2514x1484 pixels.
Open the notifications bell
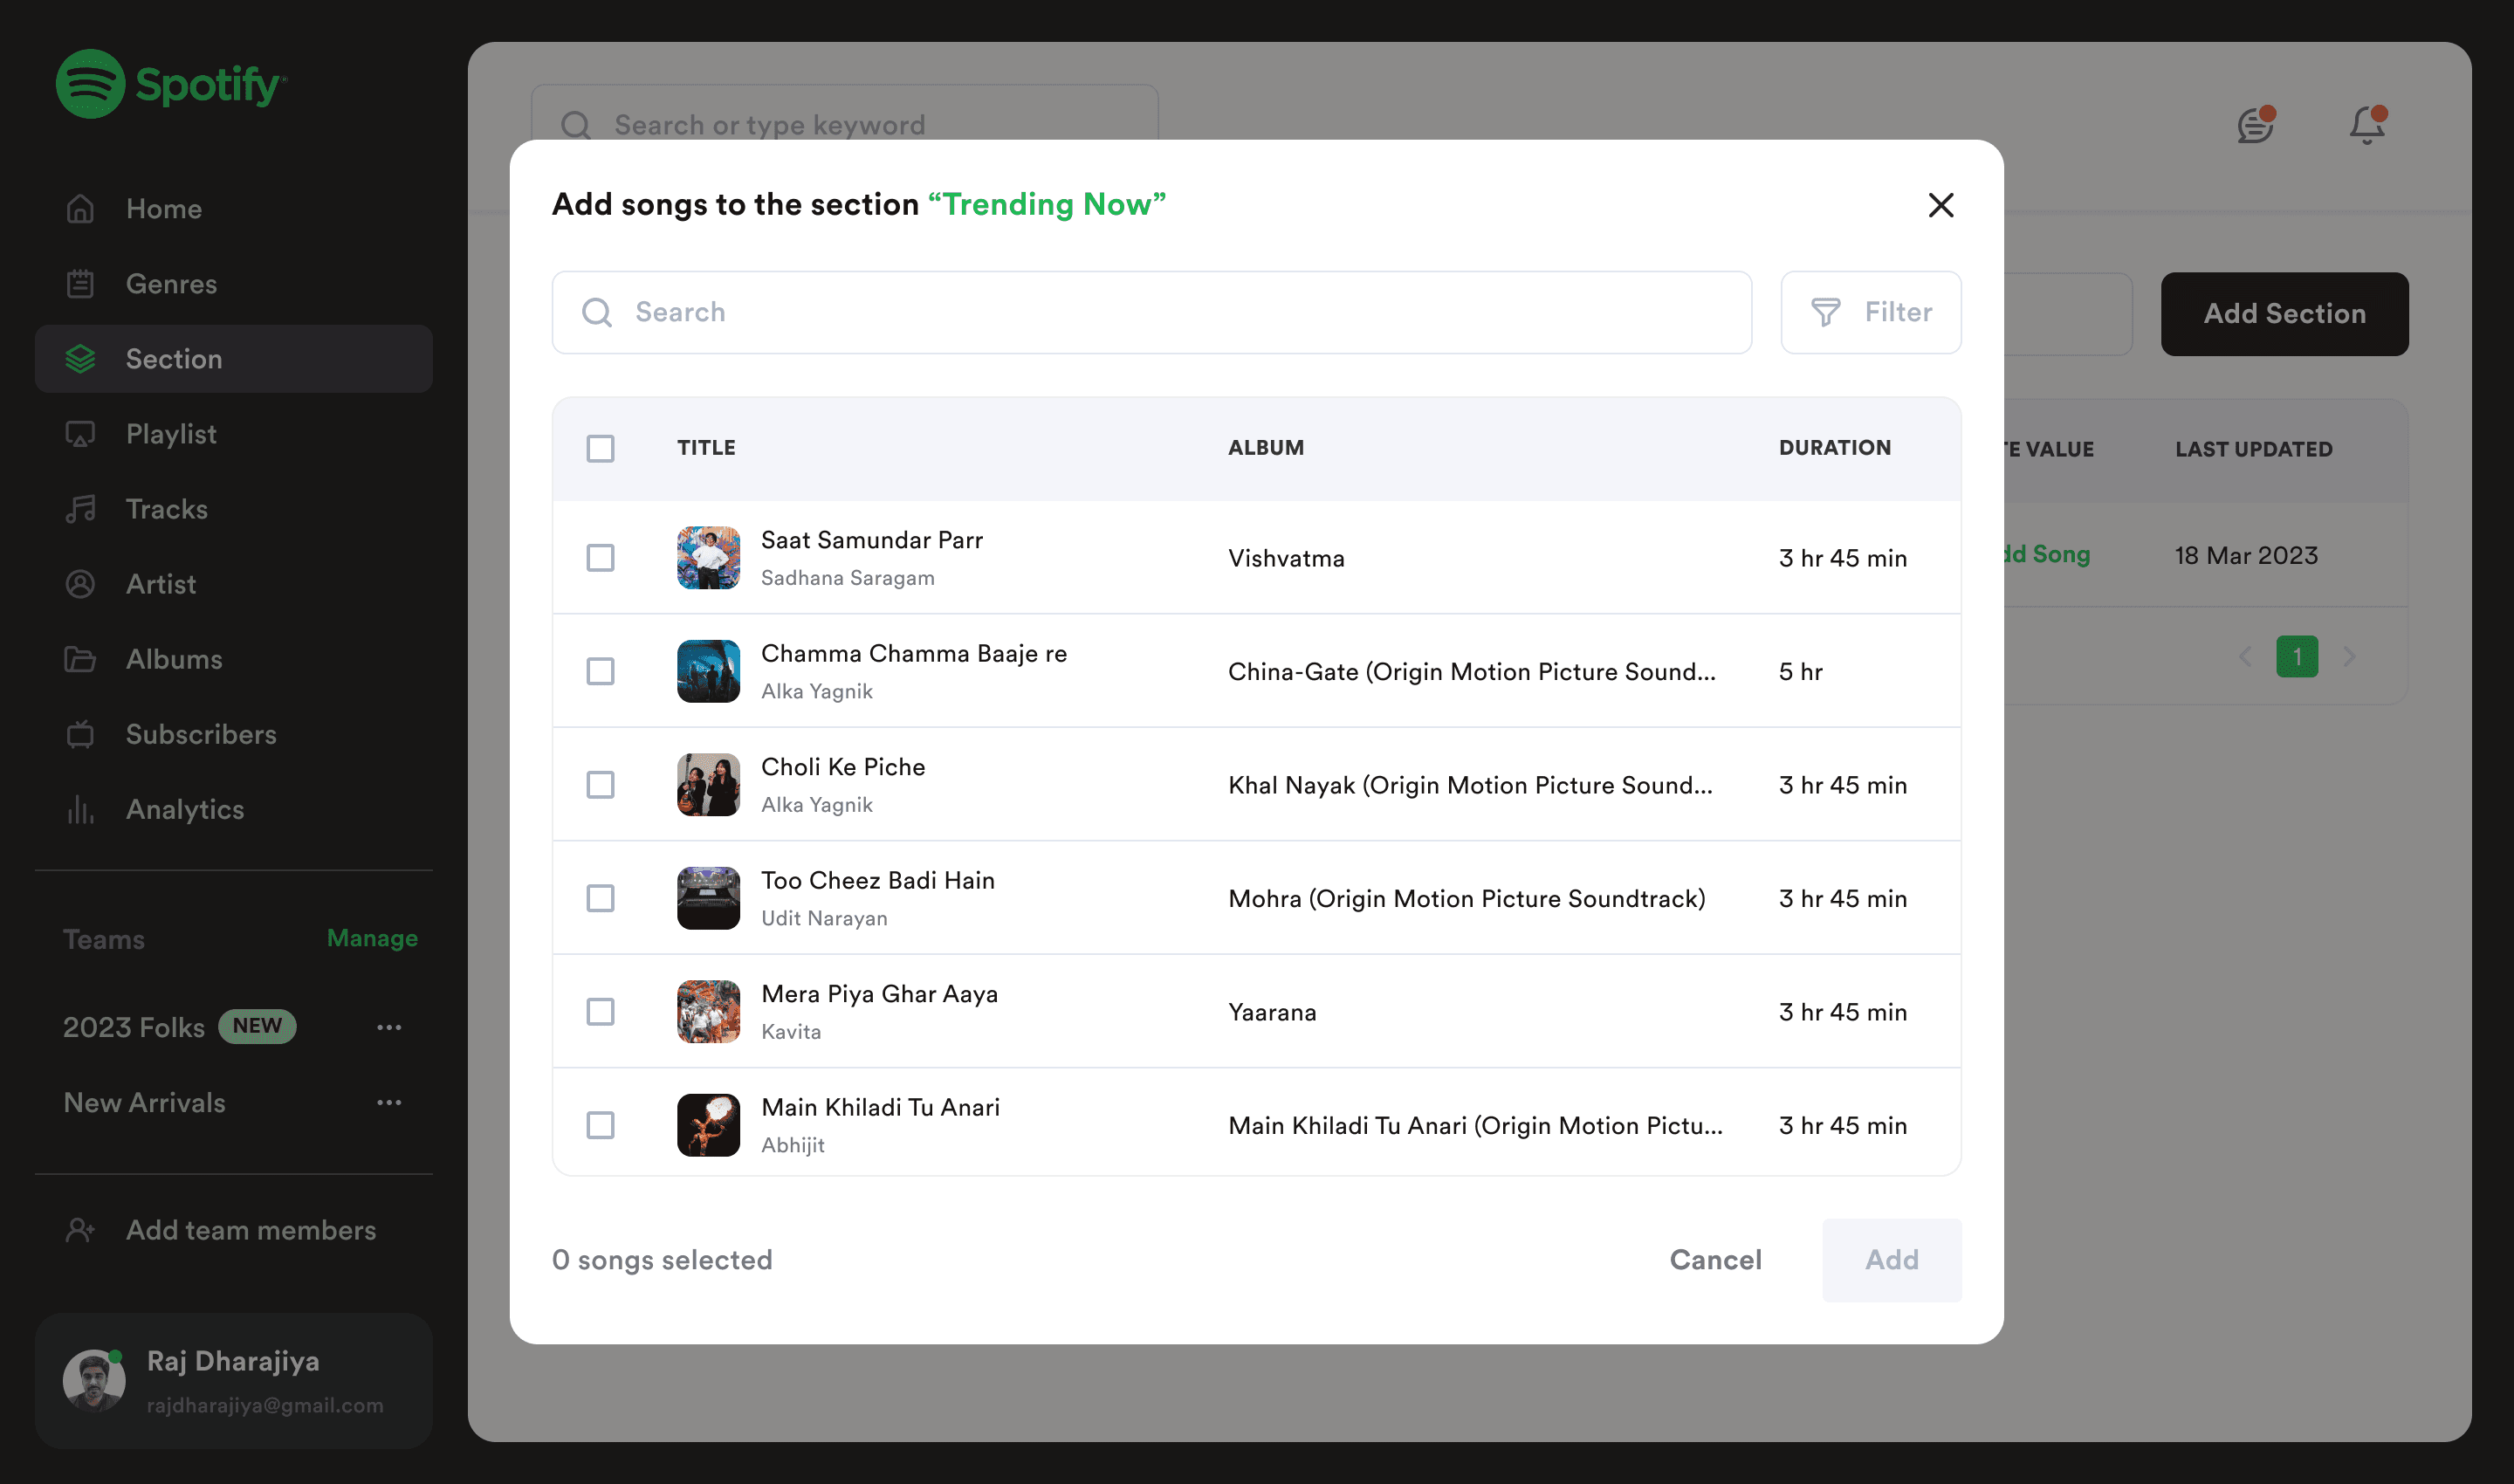point(2367,125)
